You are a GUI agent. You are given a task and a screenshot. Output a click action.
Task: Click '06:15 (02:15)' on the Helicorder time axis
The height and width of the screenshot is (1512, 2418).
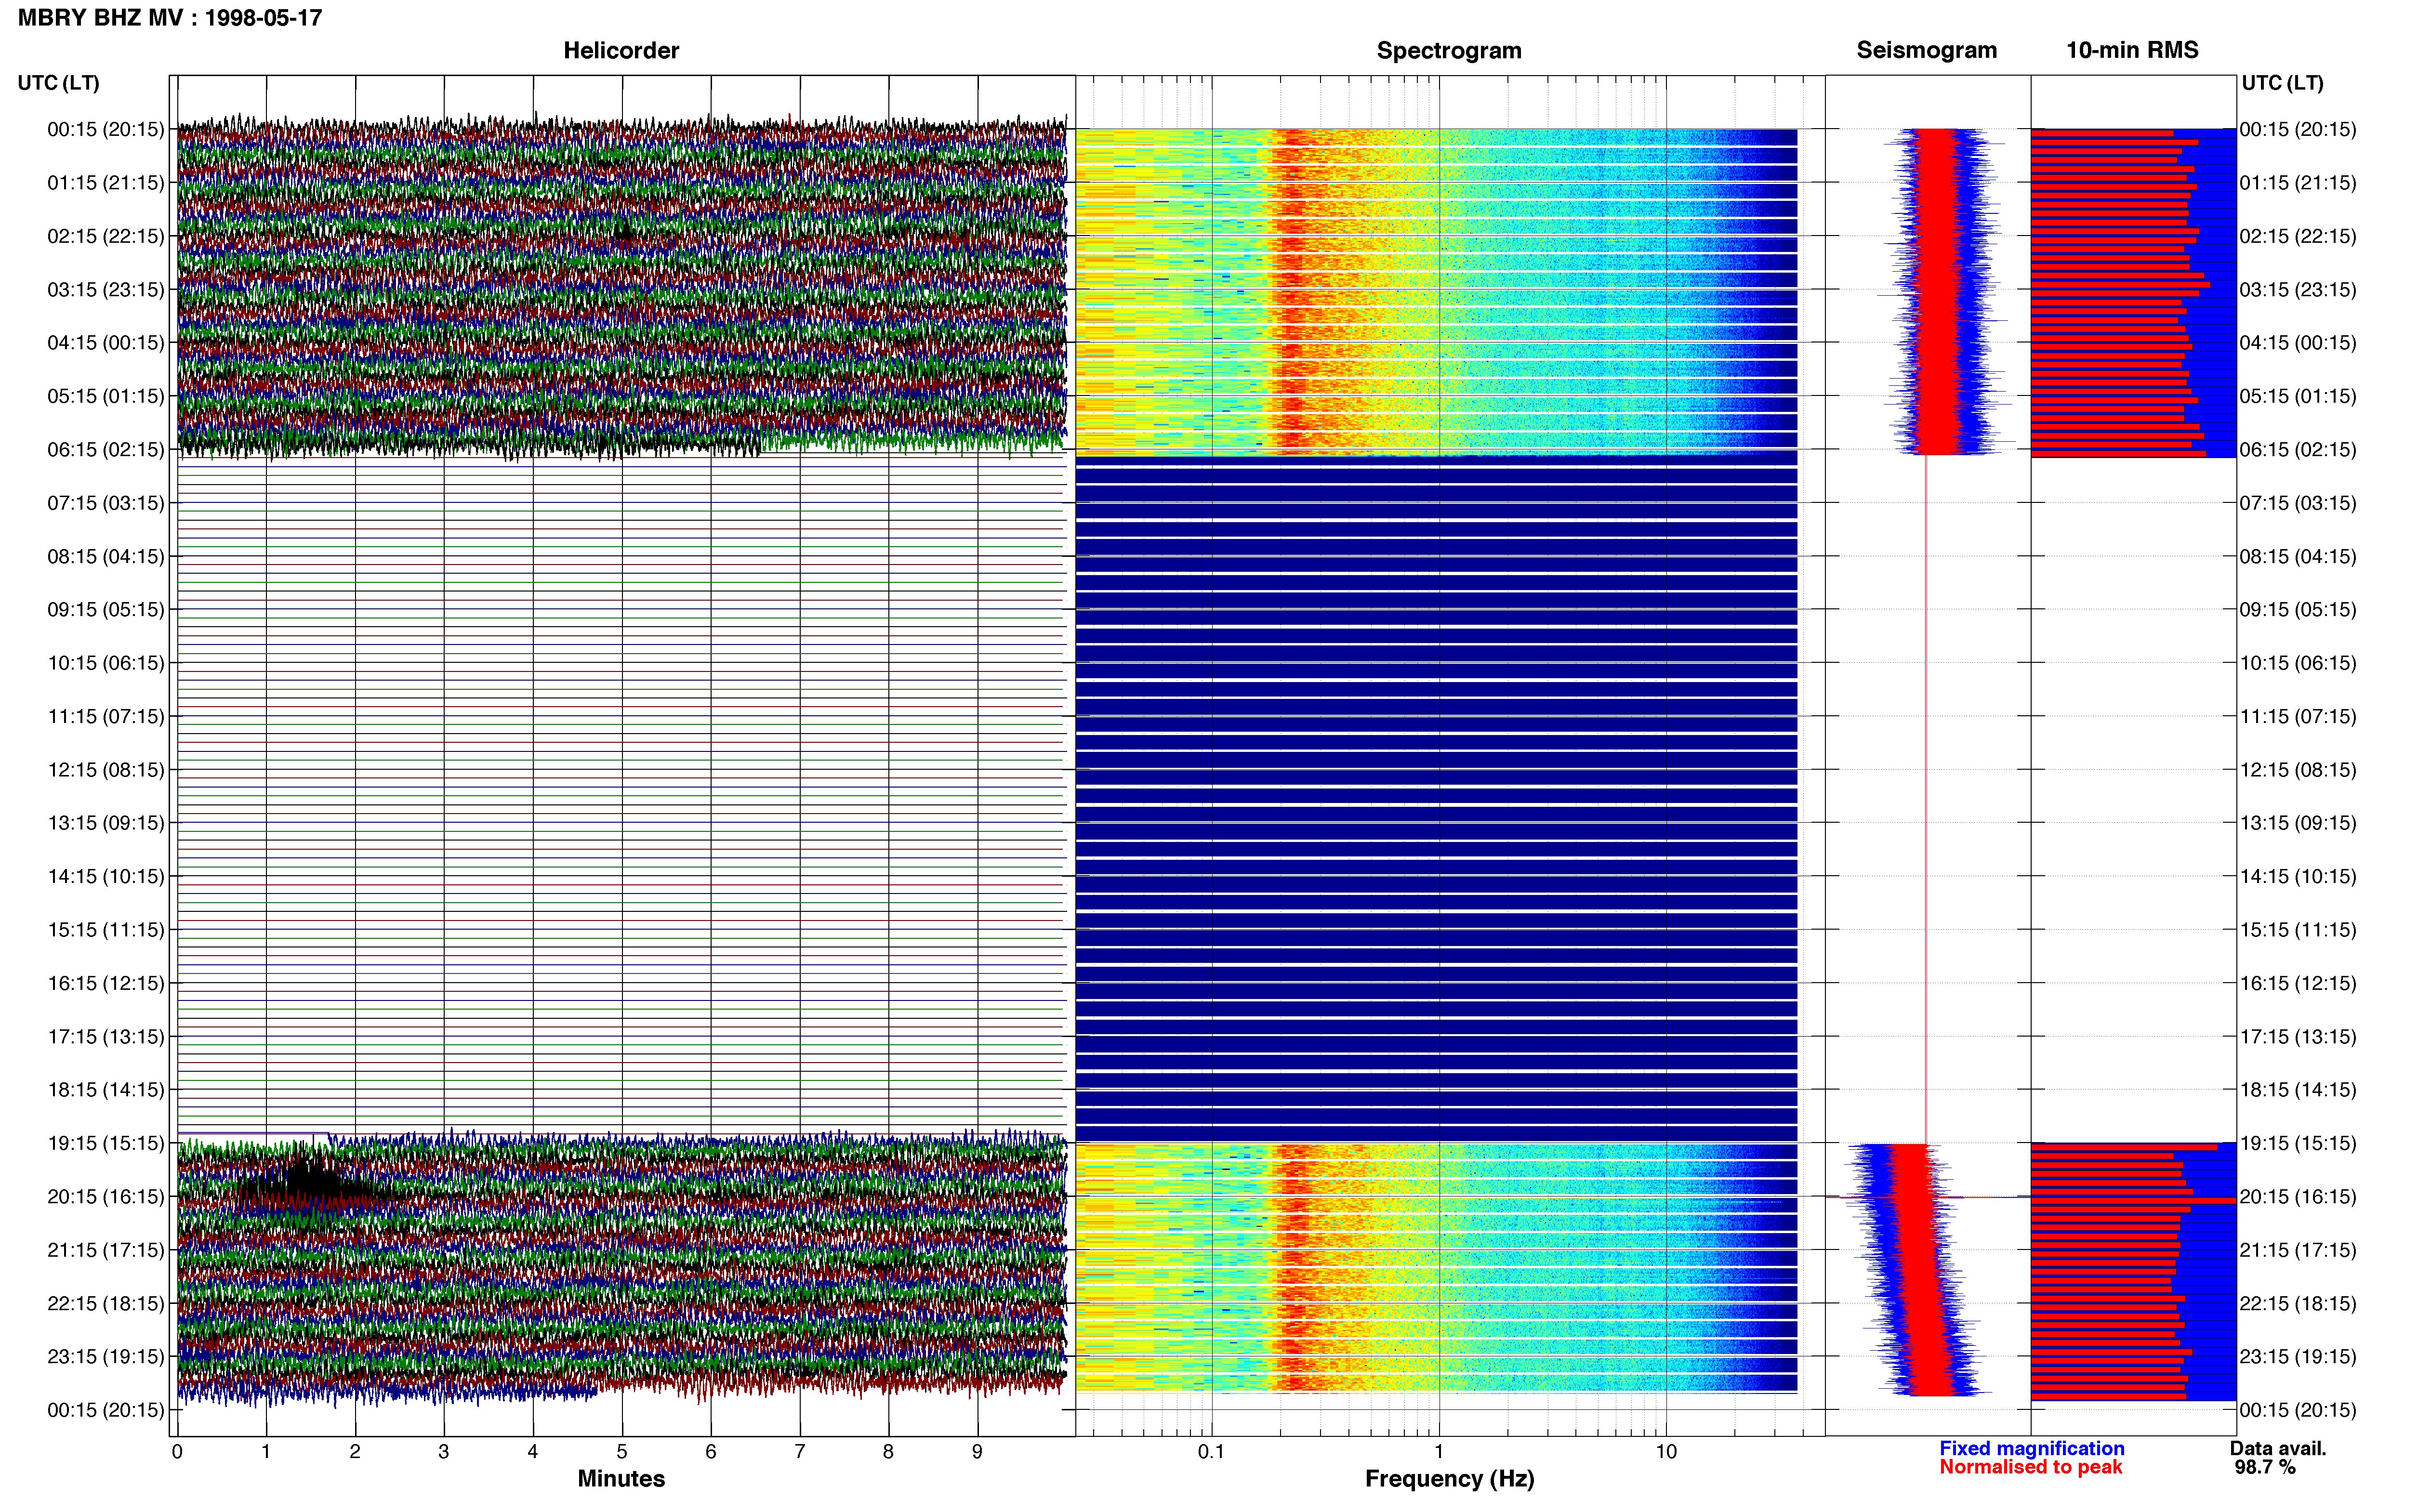106,450
